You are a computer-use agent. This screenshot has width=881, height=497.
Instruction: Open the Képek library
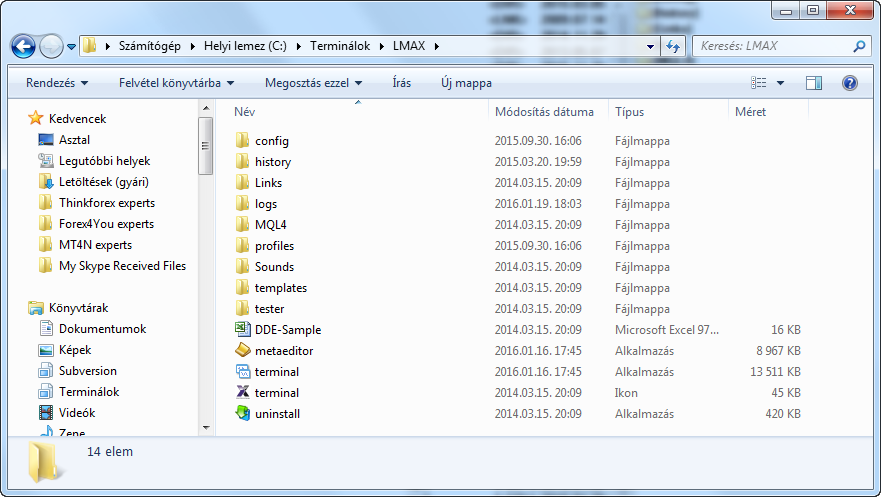pos(75,350)
